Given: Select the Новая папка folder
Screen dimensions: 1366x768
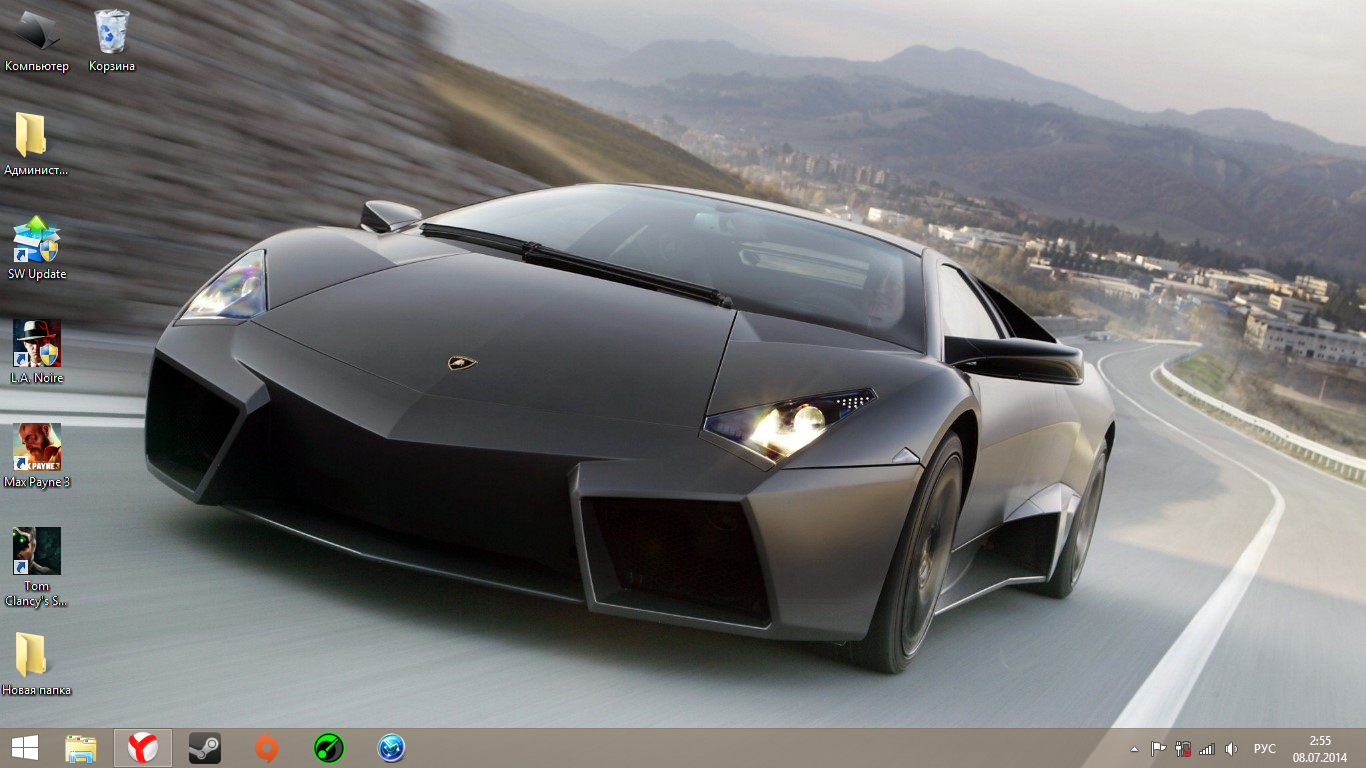Looking at the screenshot, I should tap(37, 665).
